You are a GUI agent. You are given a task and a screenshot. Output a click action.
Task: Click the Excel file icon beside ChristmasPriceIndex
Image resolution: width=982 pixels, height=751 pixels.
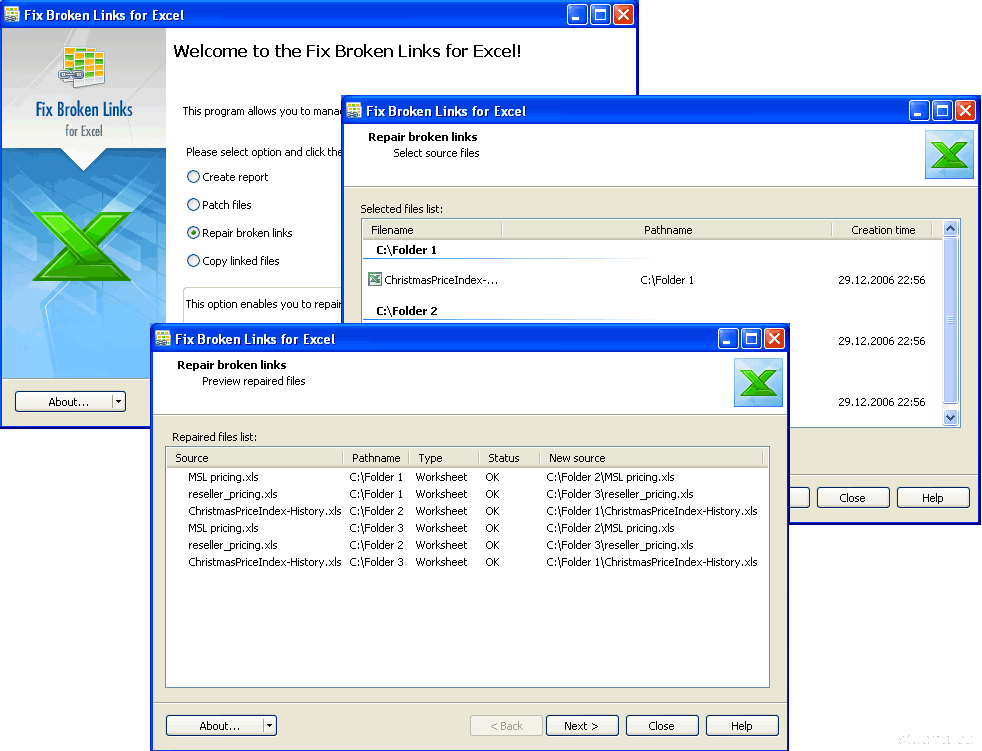[x=375, y=280]
